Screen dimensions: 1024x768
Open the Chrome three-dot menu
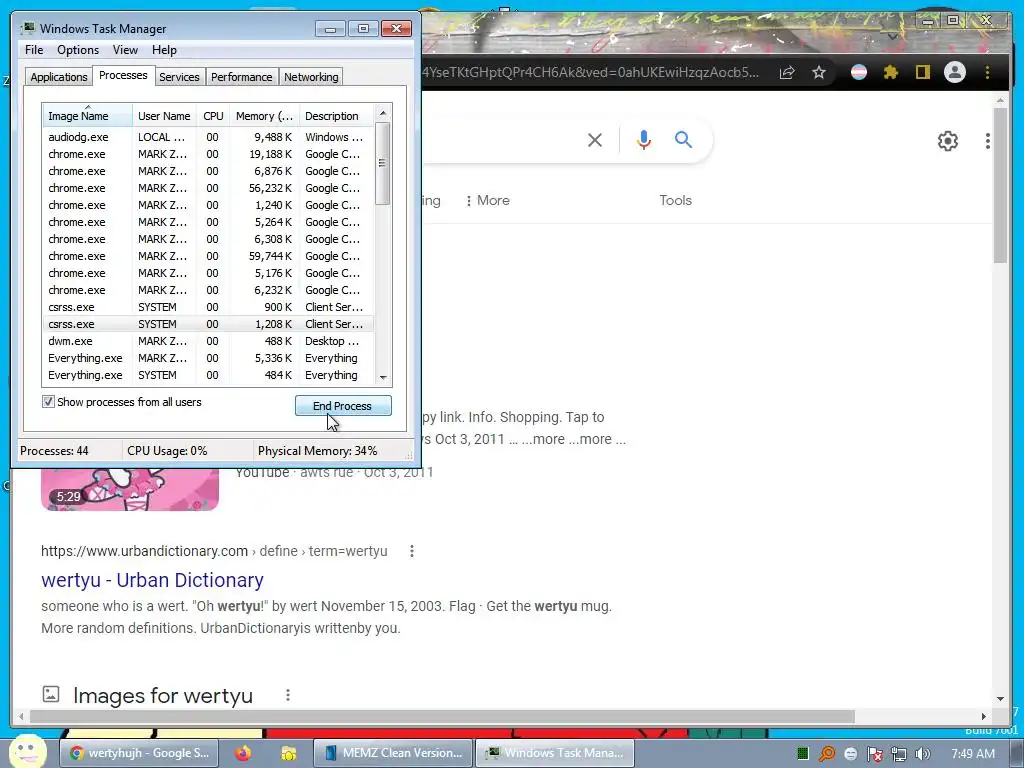(x=987, y=72)
